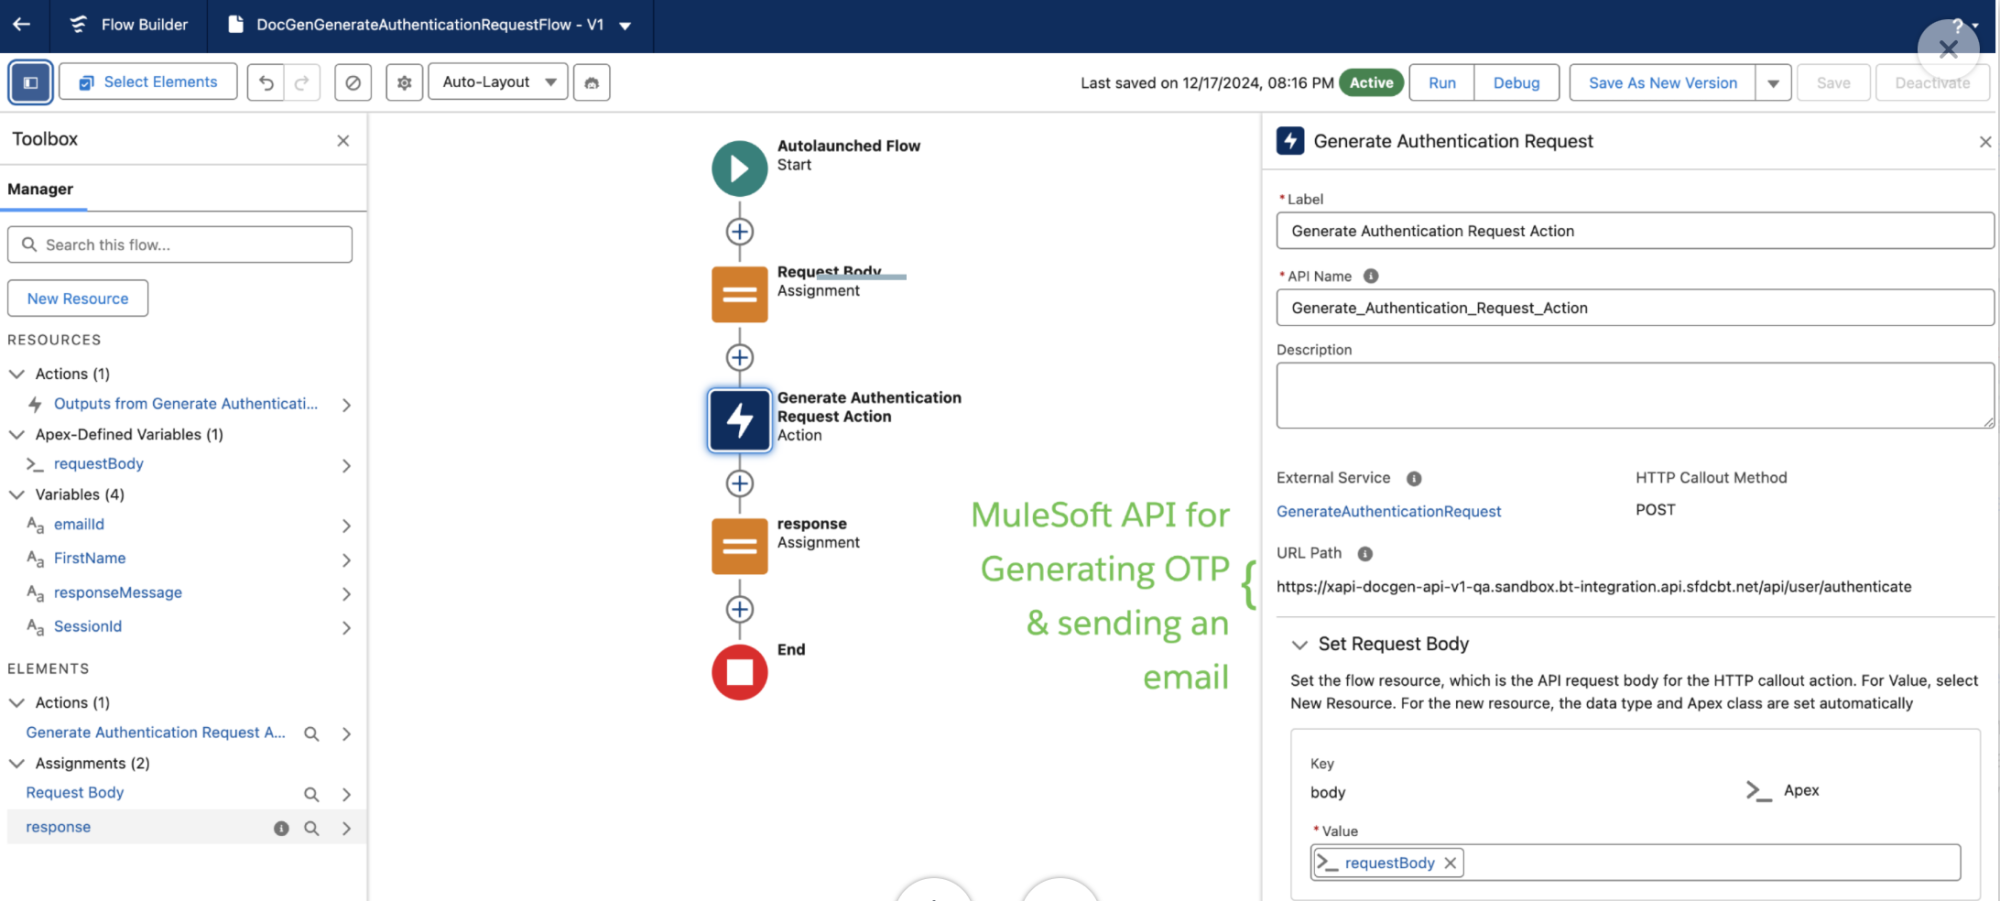Viewport: 2000px width, 901px height.
Task: Click the Select Elements toolbar icon
Action: tap(147, 81)
